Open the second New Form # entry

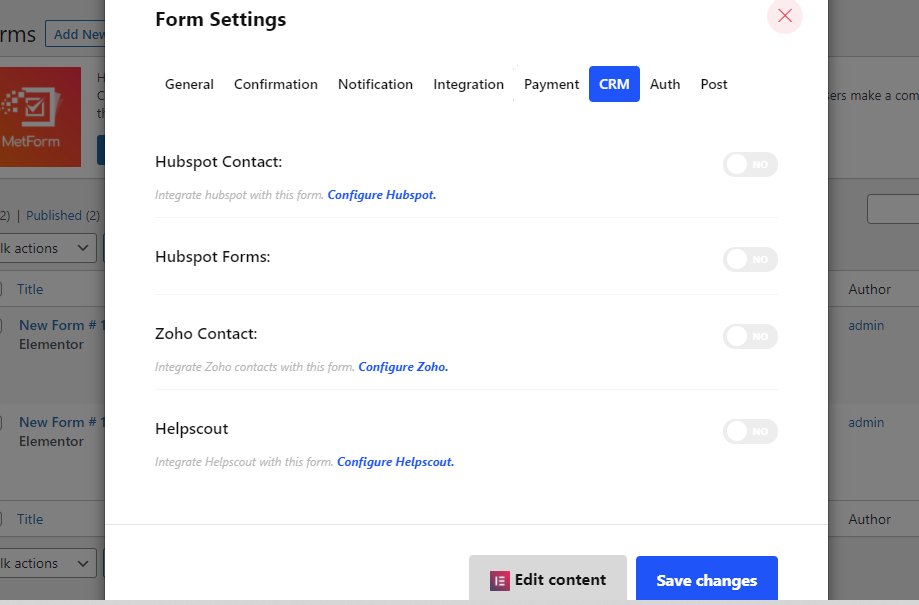62,423
